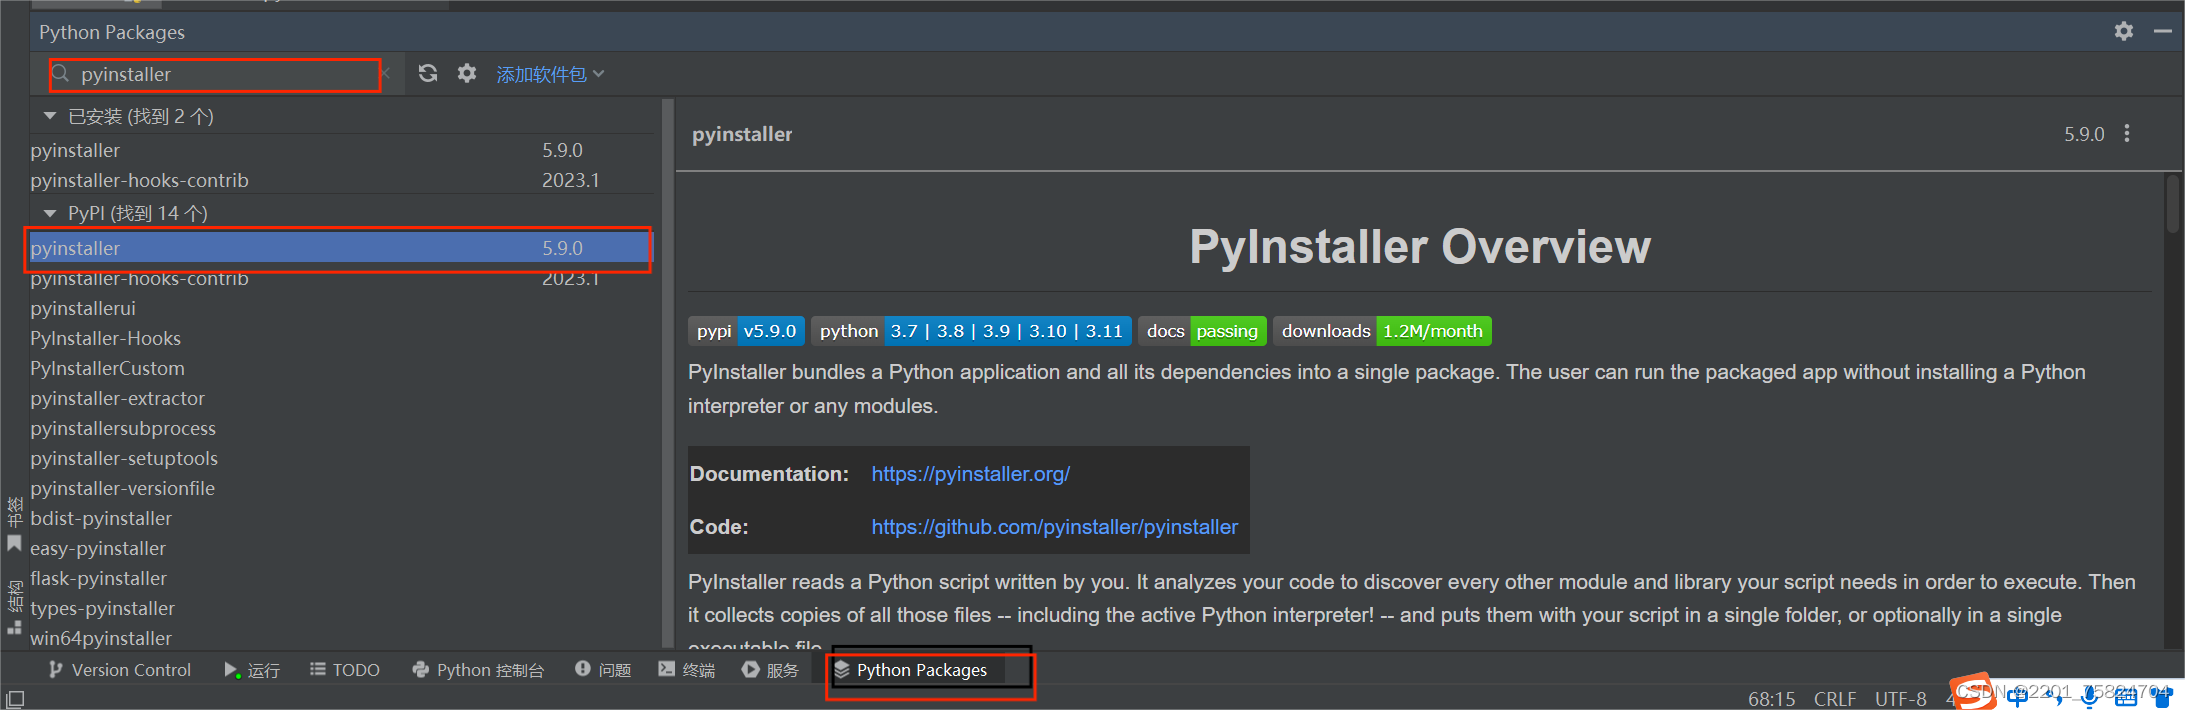Click the tool windows quick-access icon in the status bar corner

click(x=15, y=699)
